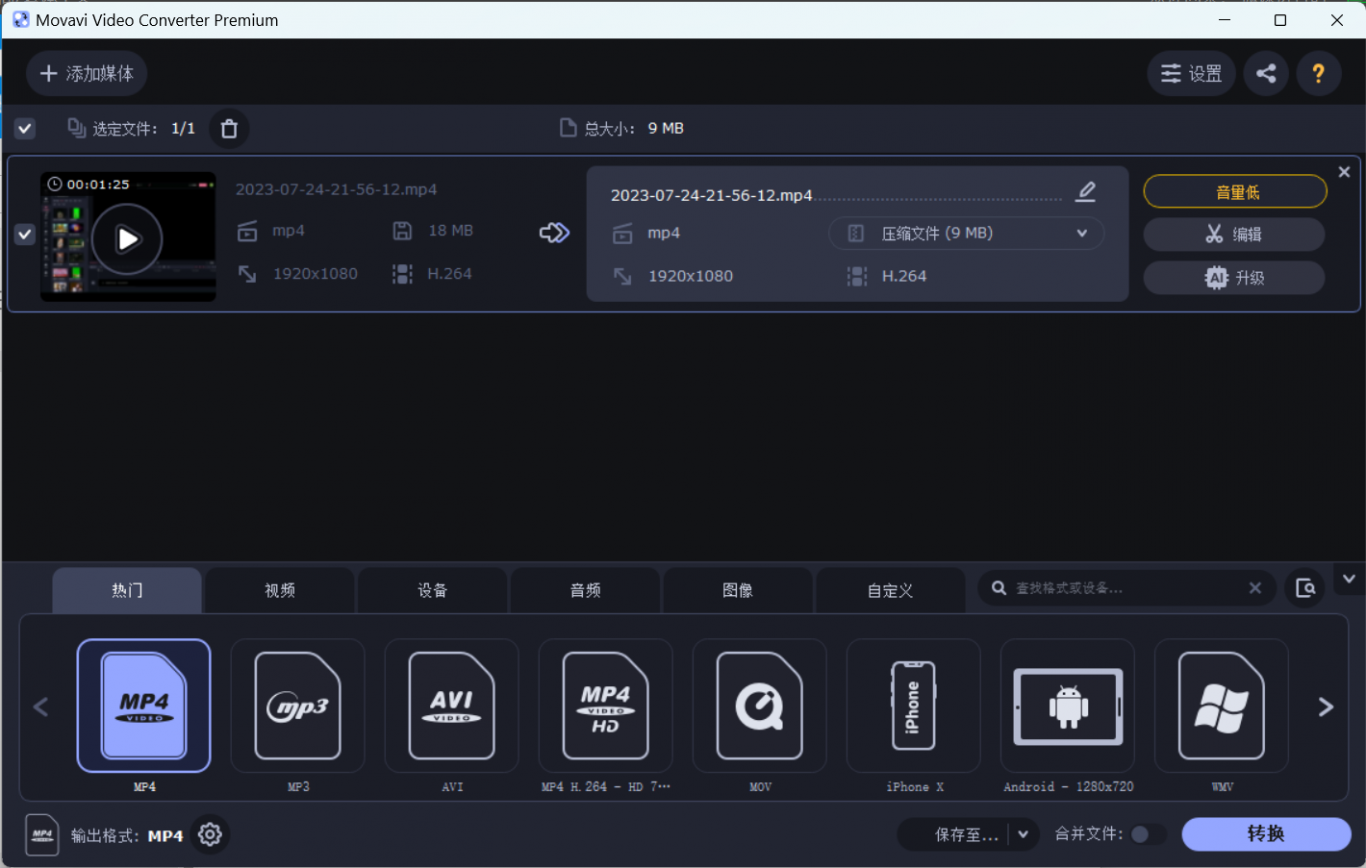This screenshot has width=1366, height=868.
Task: Toggle the select-all files checkbox
Action: (x=25, y=128)
